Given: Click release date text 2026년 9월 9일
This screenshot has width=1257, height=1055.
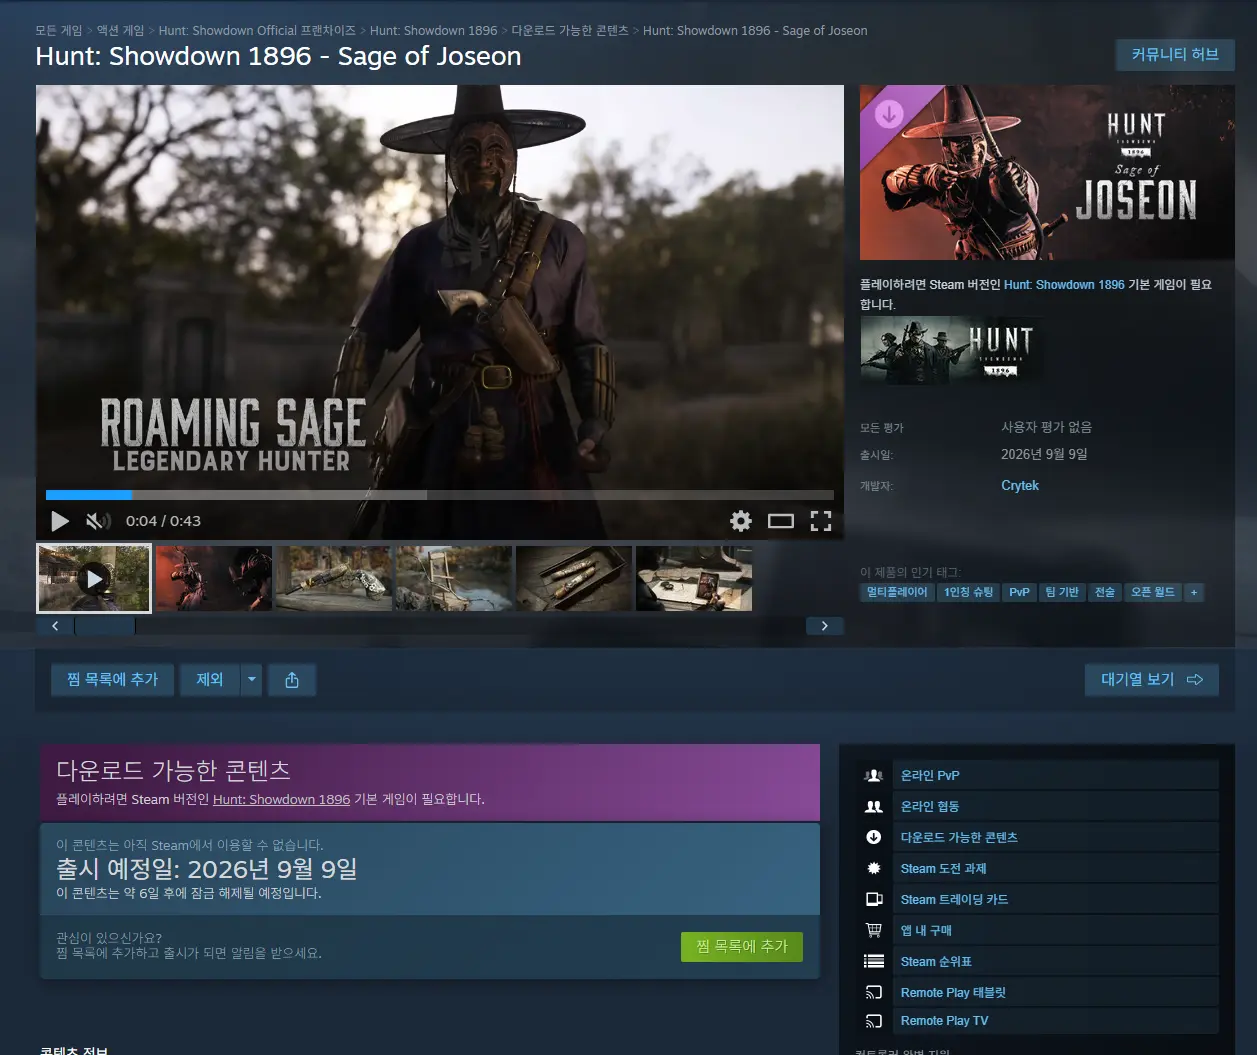Looking at the screenshot, I should tap(1044, 454).
